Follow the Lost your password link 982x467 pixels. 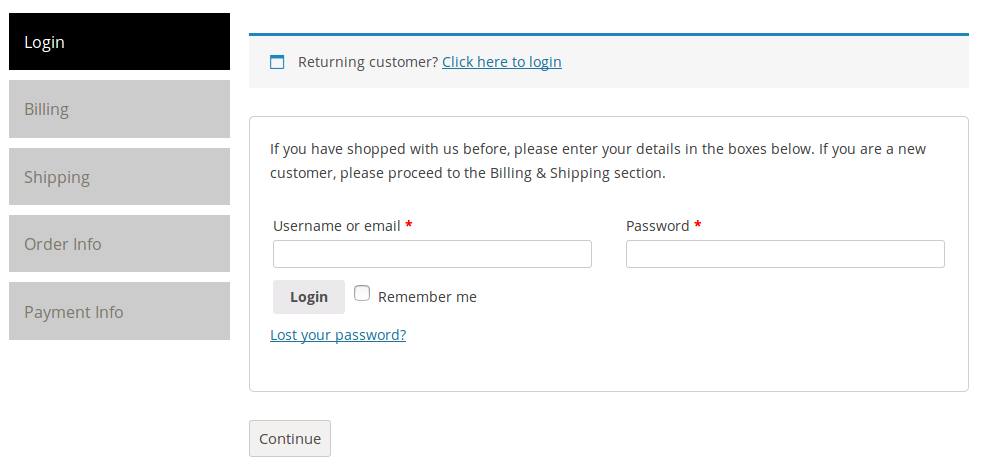pos(338,335)
